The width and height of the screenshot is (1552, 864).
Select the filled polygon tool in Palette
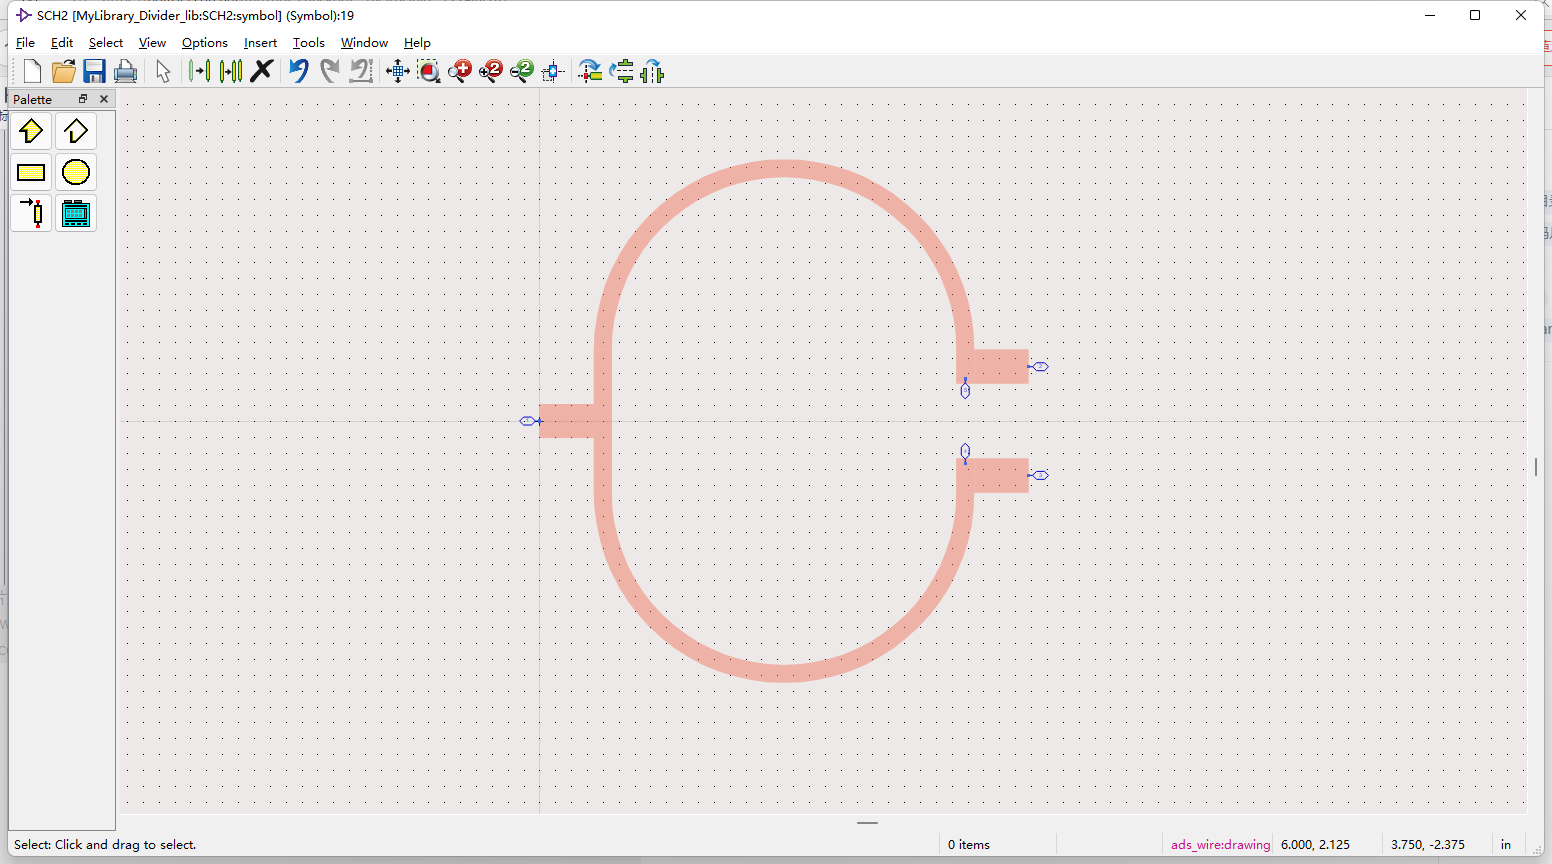point(31,131)
